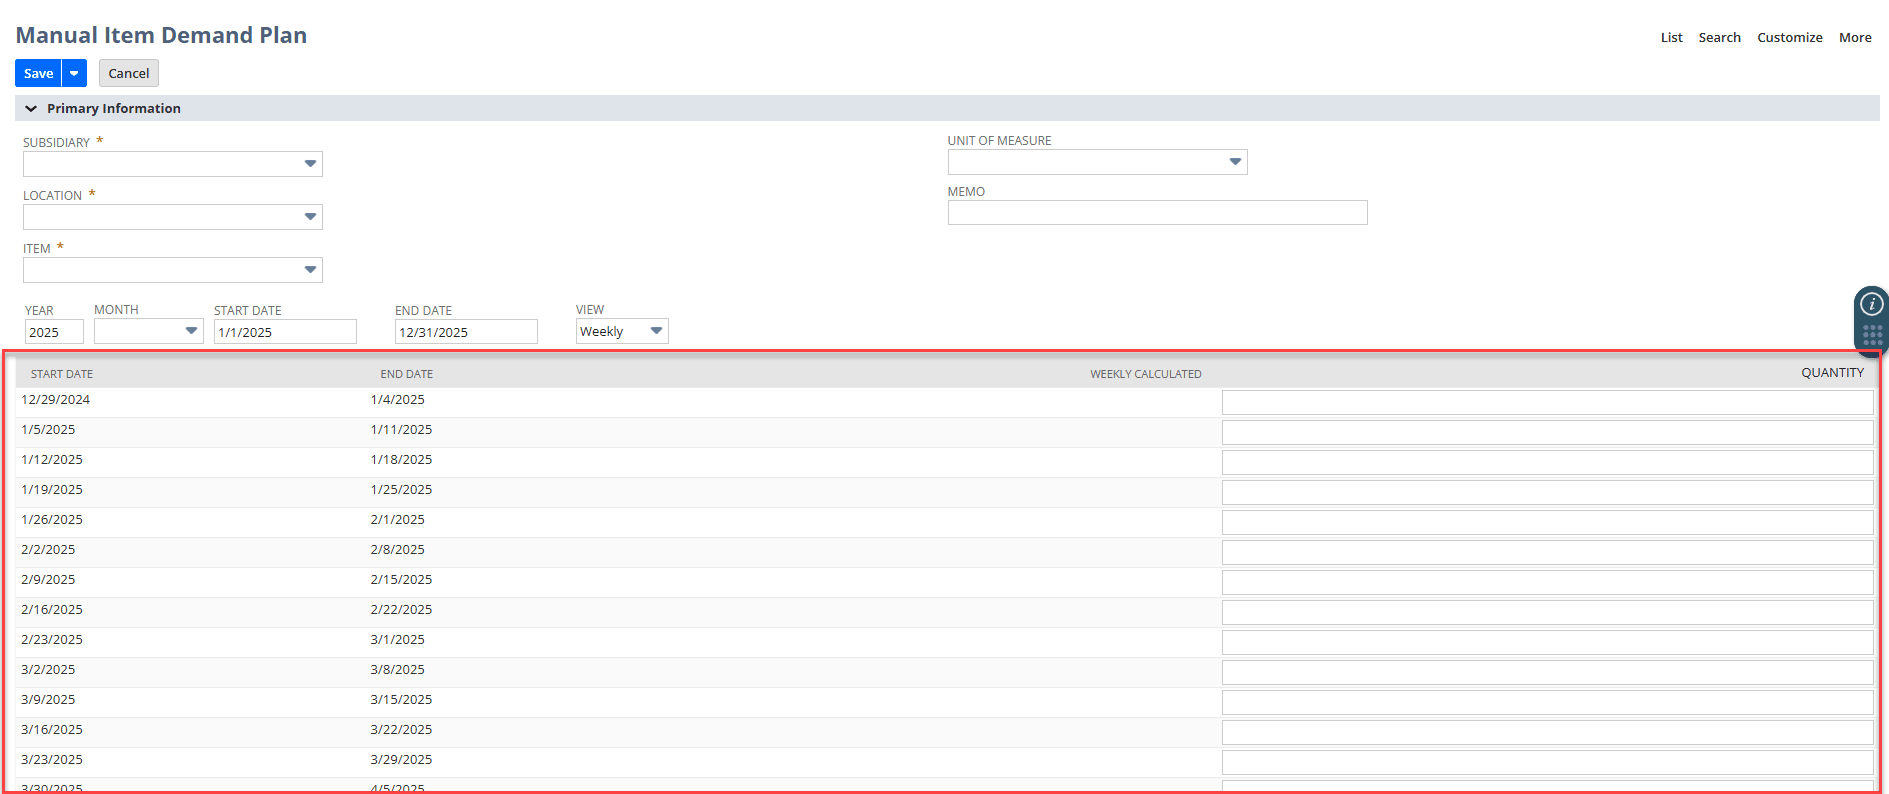
Task: Select the 1/18/2025 end date cell
Action: 401,459
